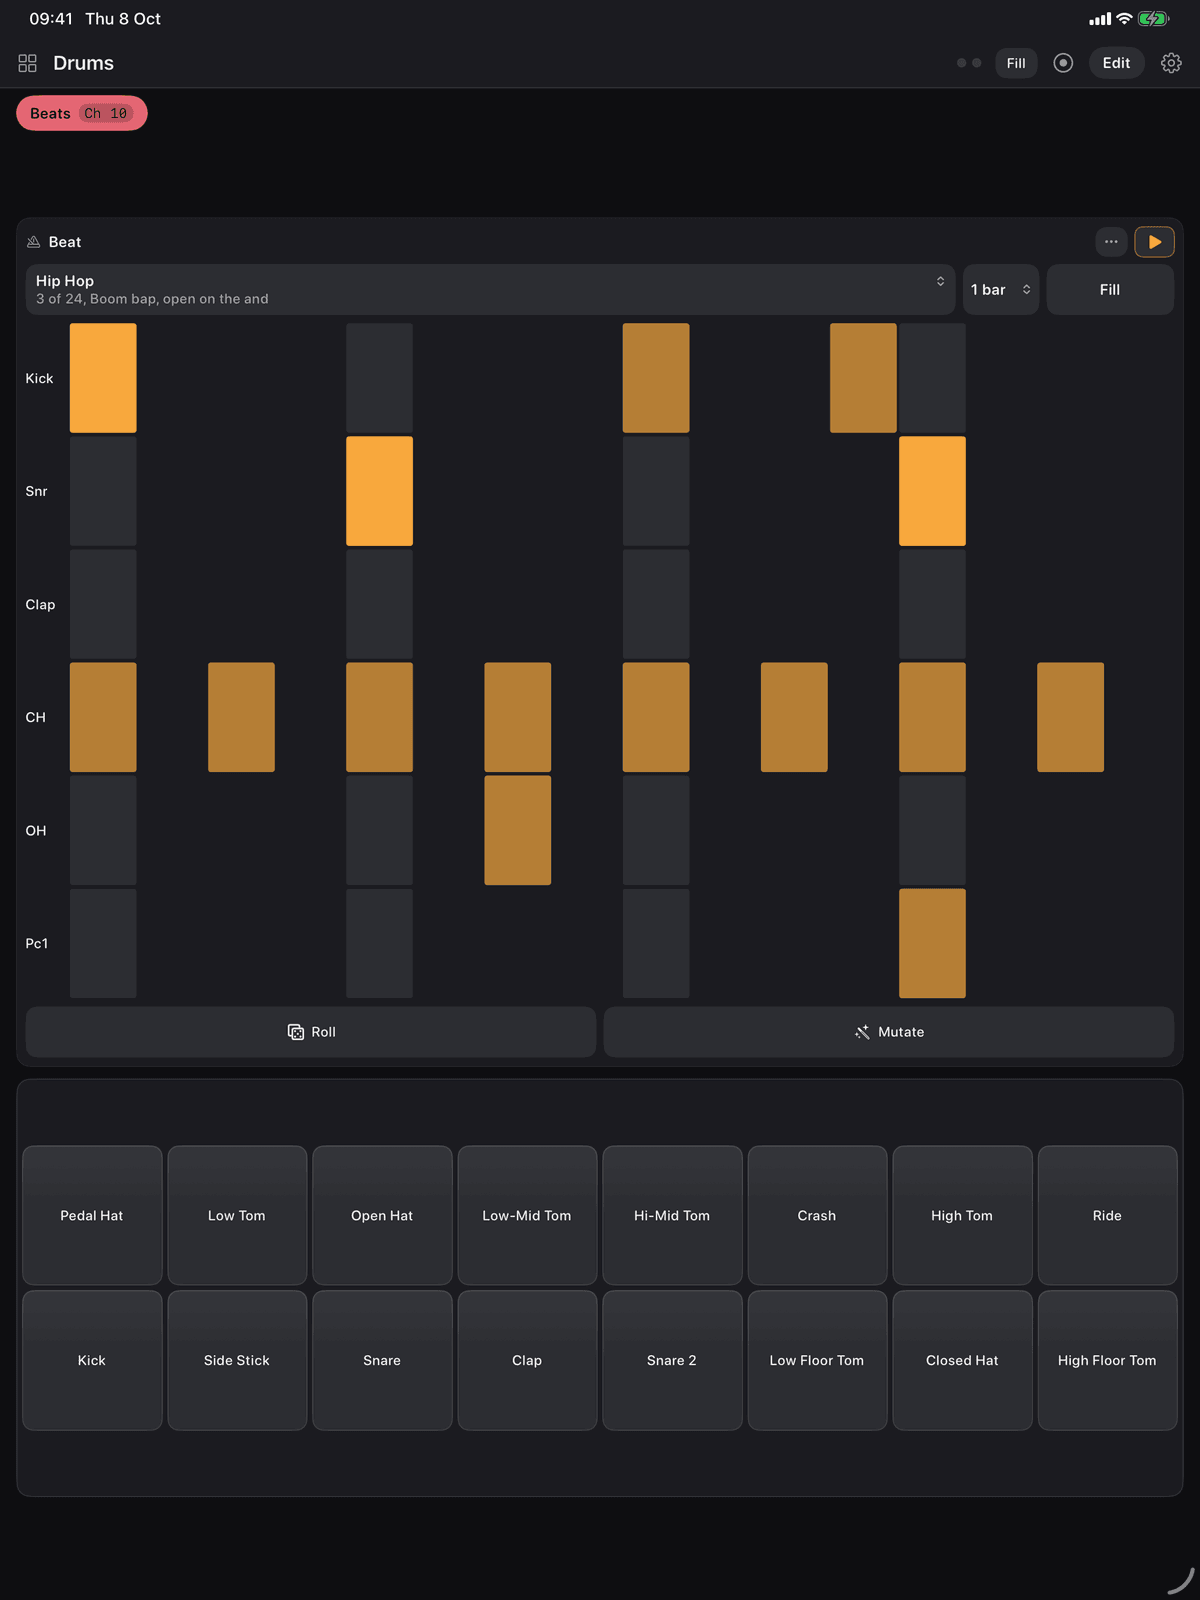Tap the 09:41 clock in status bar
This screenshot has height=1600, width=1200.
pos(51,19)
